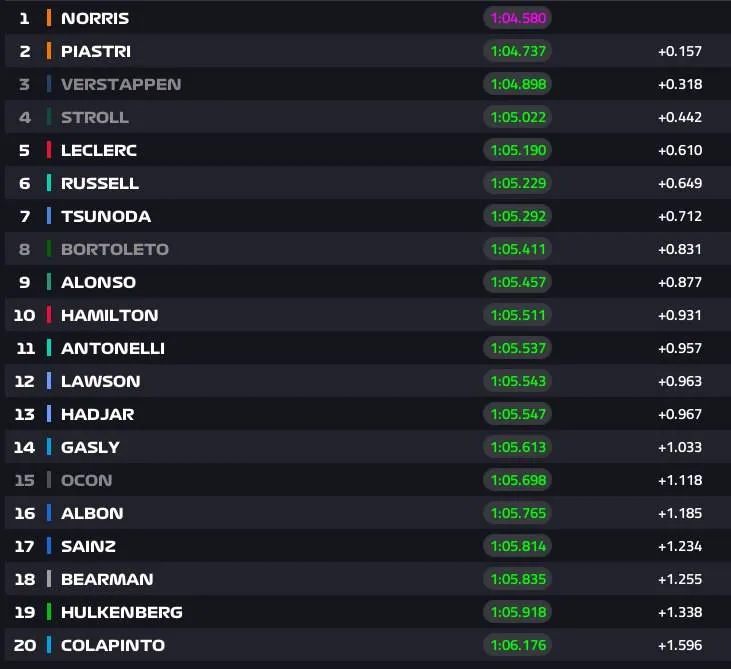Click Tsunoda's +0.712 gap value
This screenshot has height=669, width=731.
[x=680, y=216]
